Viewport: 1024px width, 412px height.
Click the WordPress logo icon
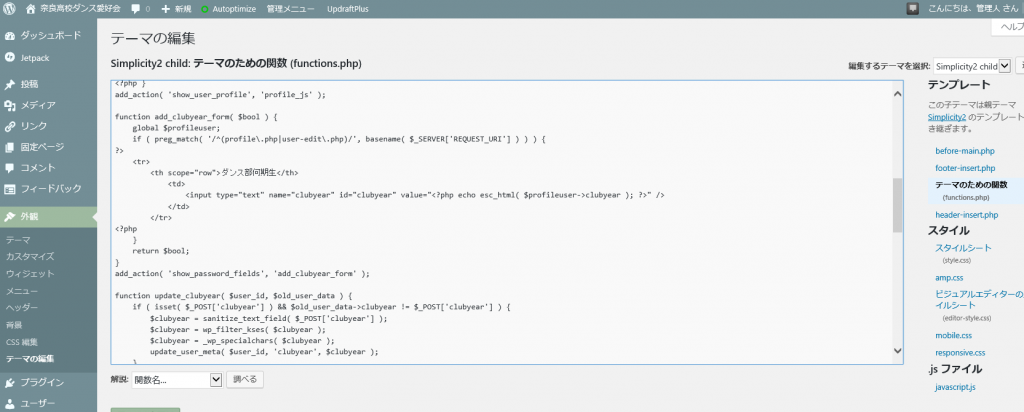pyautogui.click(x=11, y=9)
